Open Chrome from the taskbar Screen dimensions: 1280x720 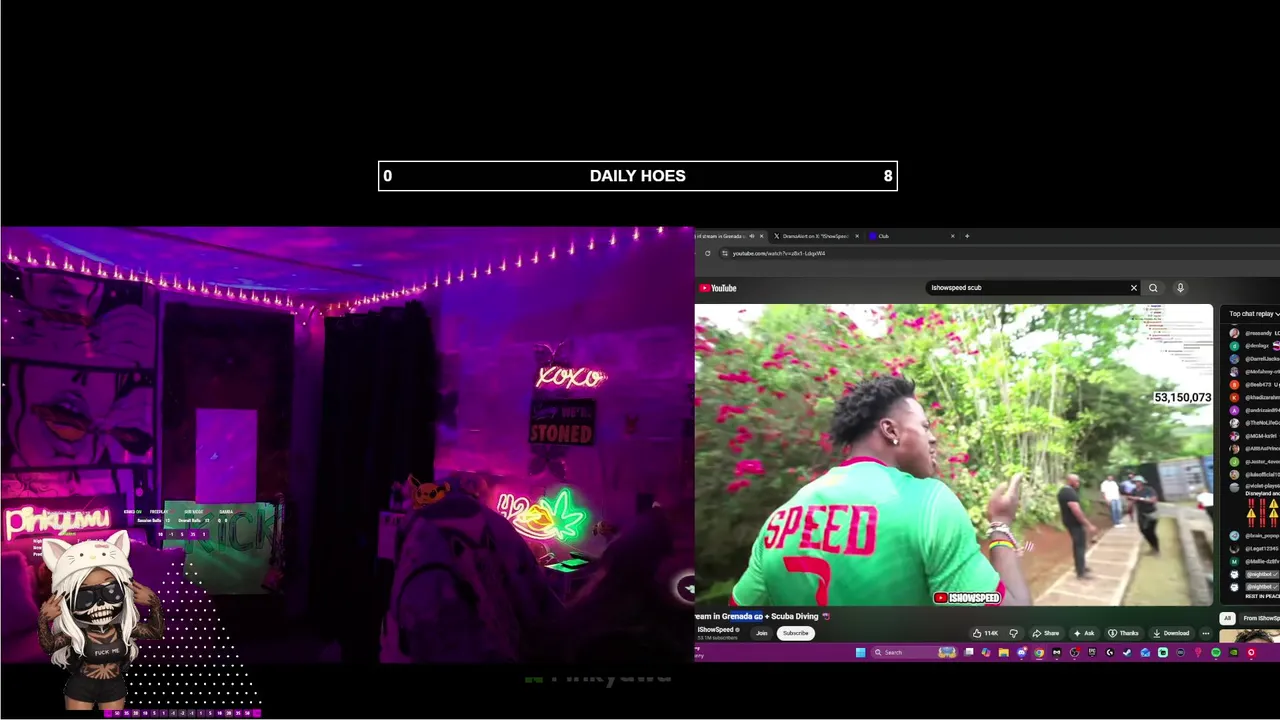tap(1039, 653)
